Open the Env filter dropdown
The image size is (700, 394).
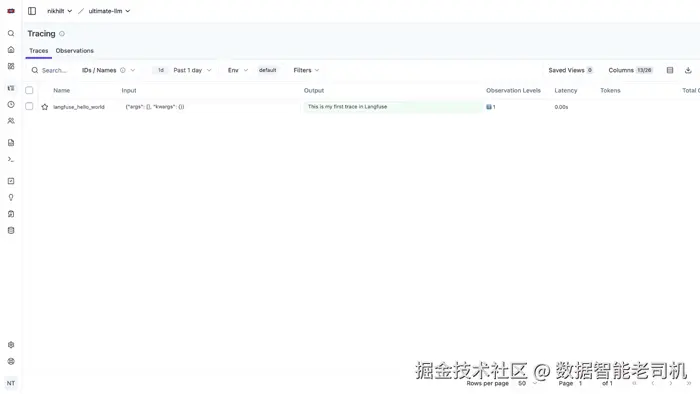click(x=238, y=70)
